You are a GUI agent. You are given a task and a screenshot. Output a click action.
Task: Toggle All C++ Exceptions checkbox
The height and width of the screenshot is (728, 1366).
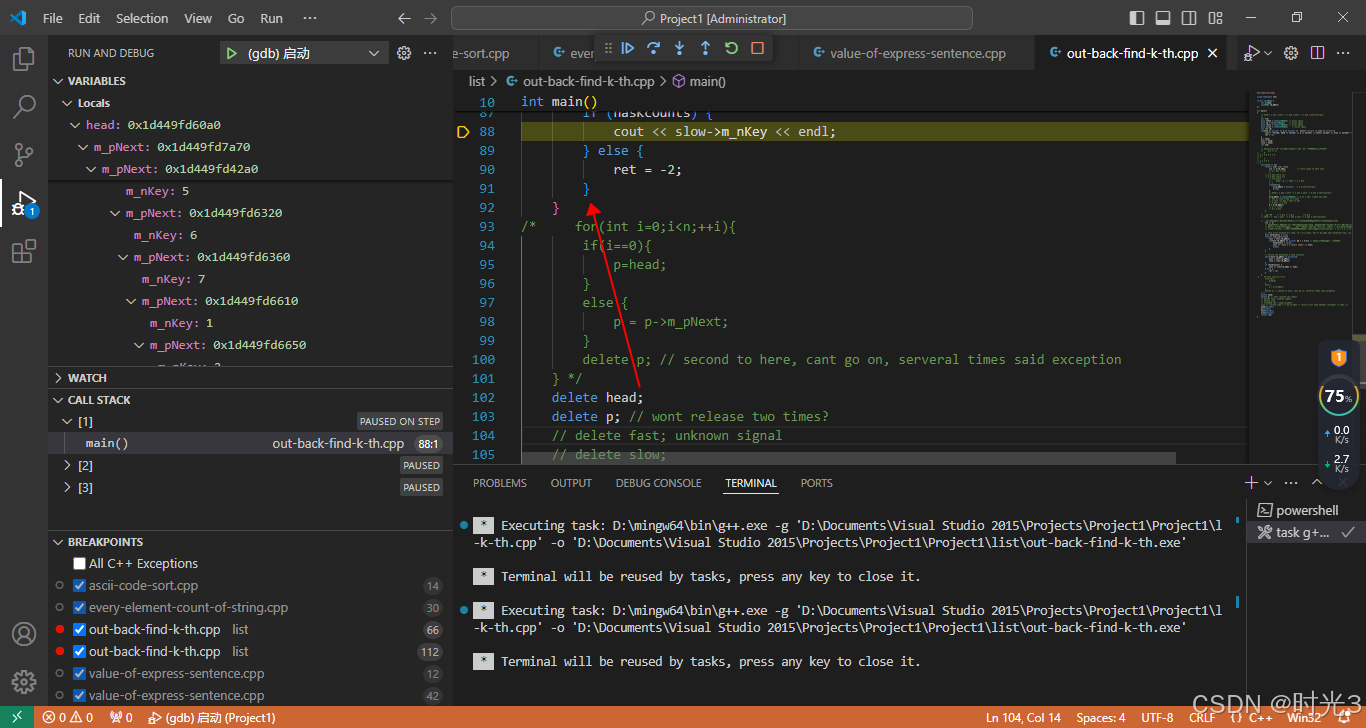click(80, 563)
